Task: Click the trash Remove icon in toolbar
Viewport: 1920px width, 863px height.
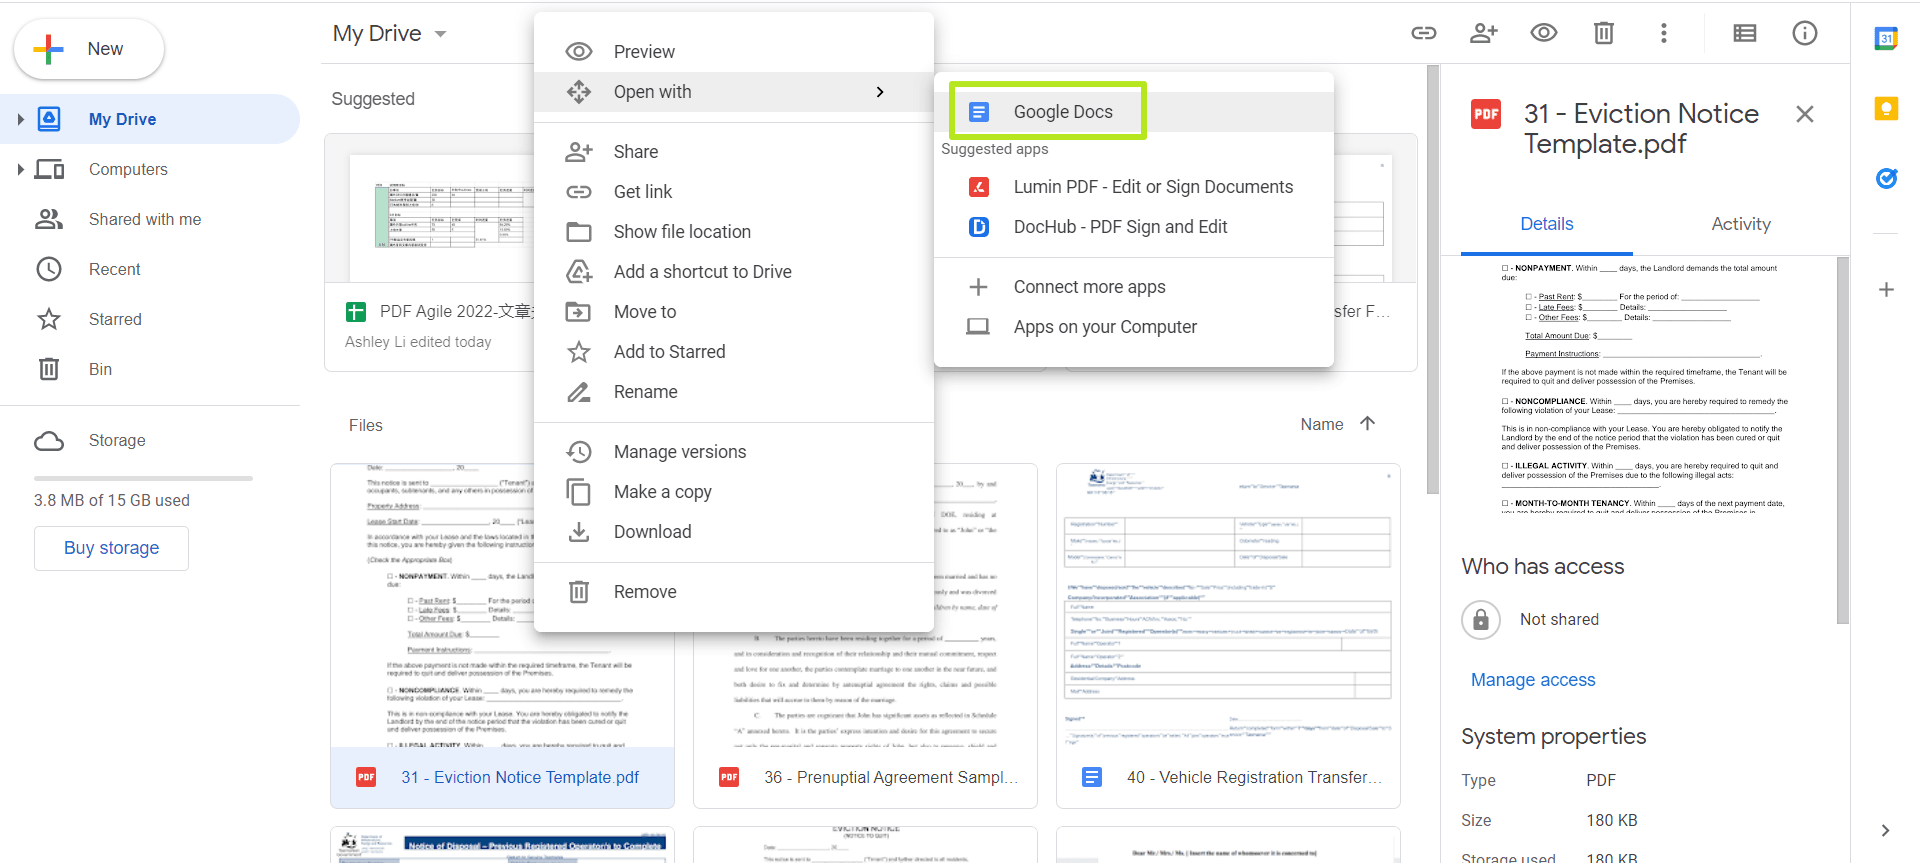Action: pyautogui.click(x=1603, y=33)
